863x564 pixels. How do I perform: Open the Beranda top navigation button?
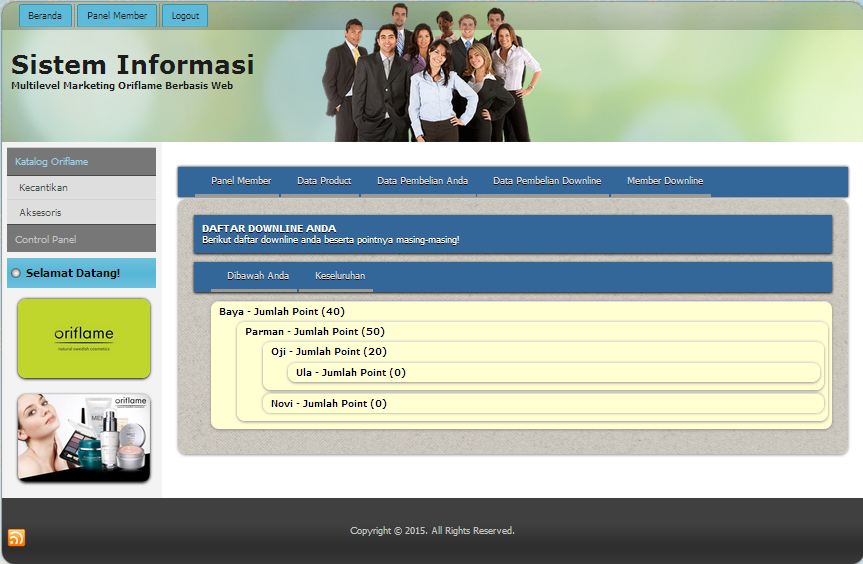click(45, 15)
